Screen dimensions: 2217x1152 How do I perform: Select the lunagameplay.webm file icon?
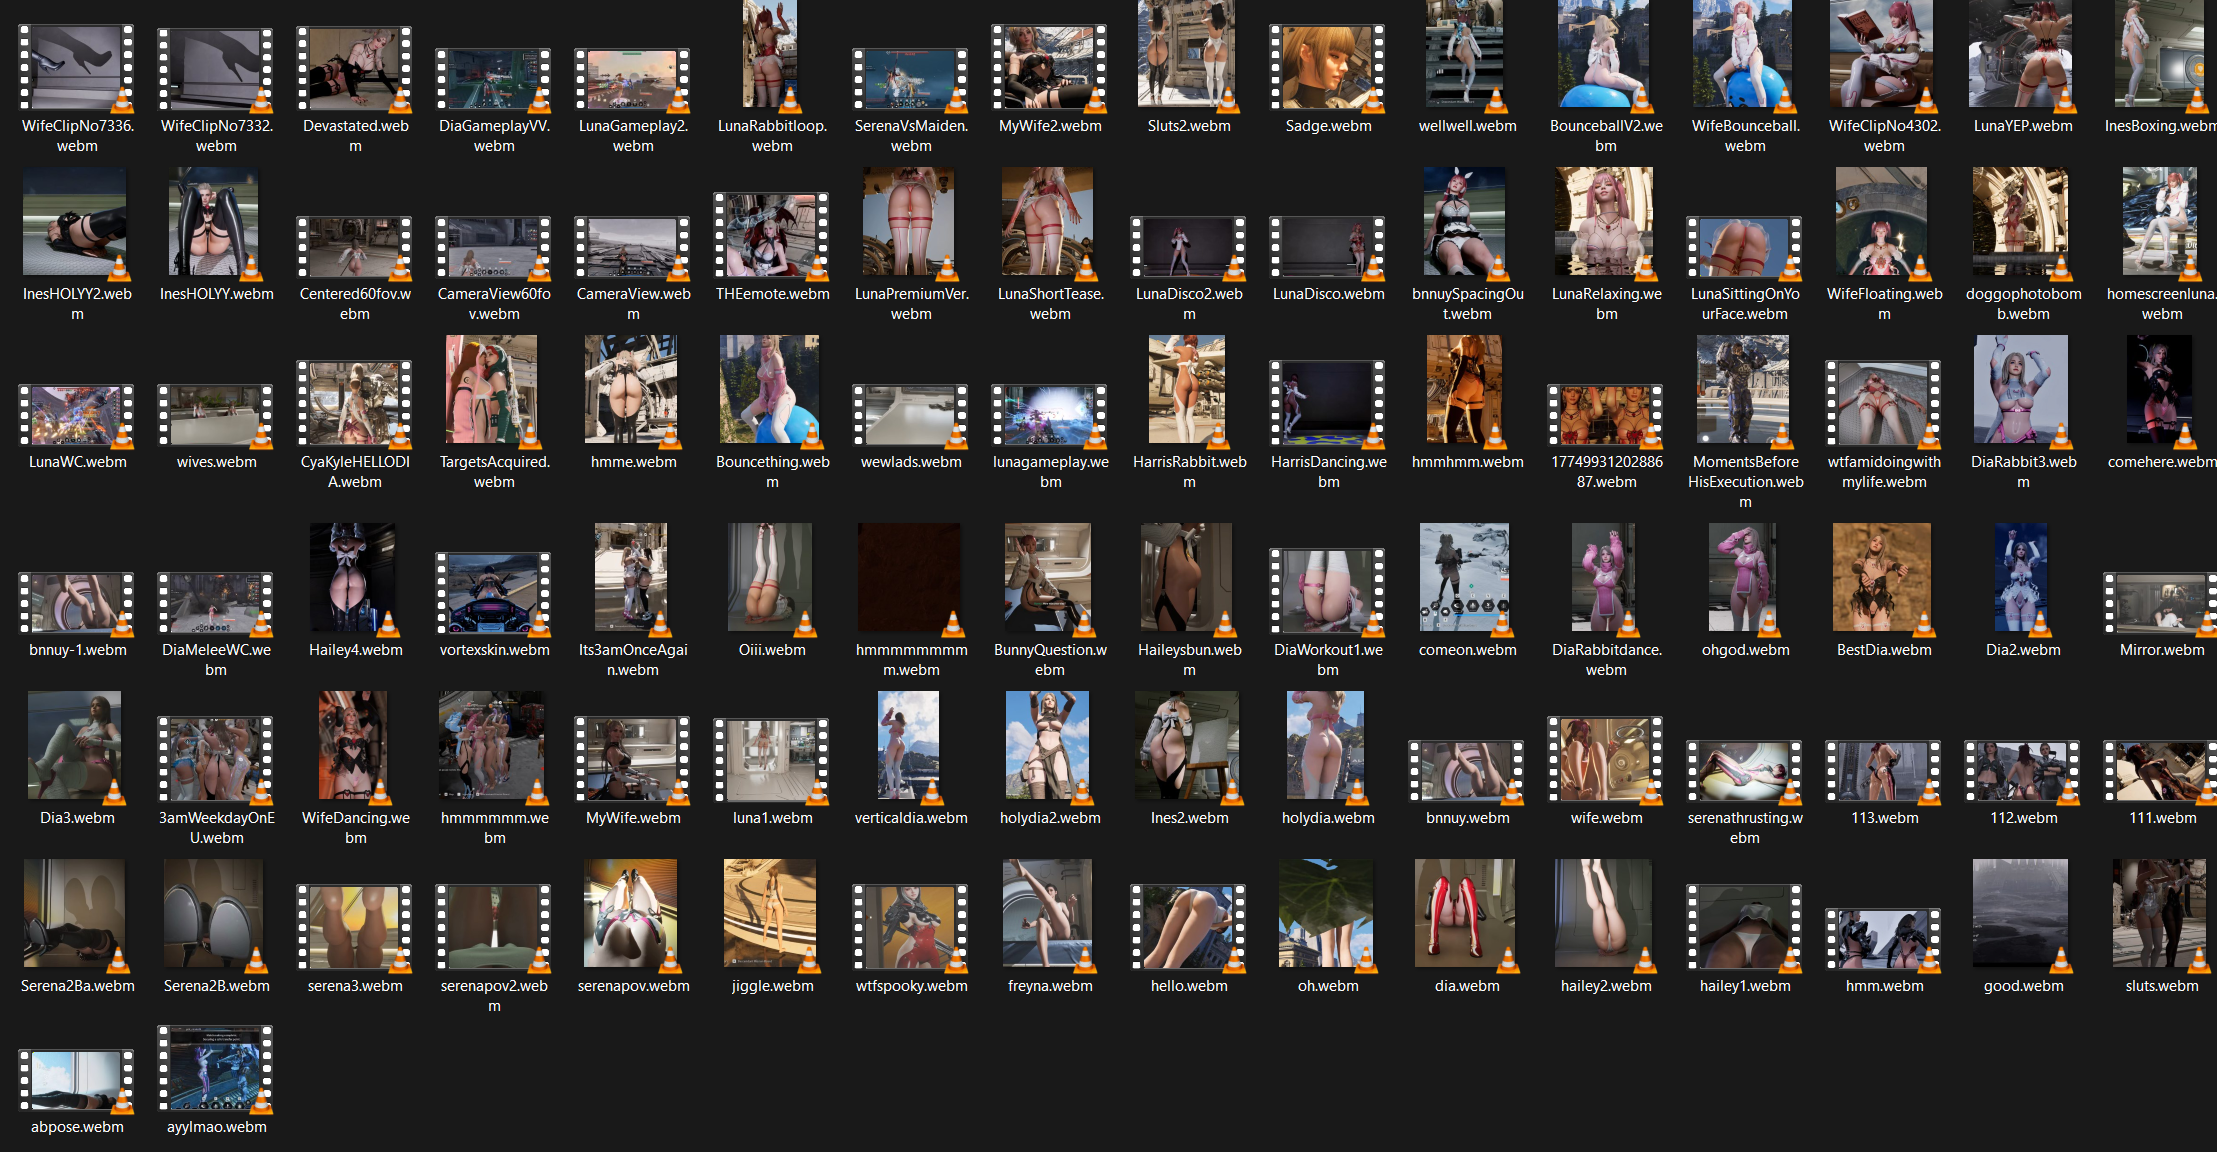[x=1050, y=415]
